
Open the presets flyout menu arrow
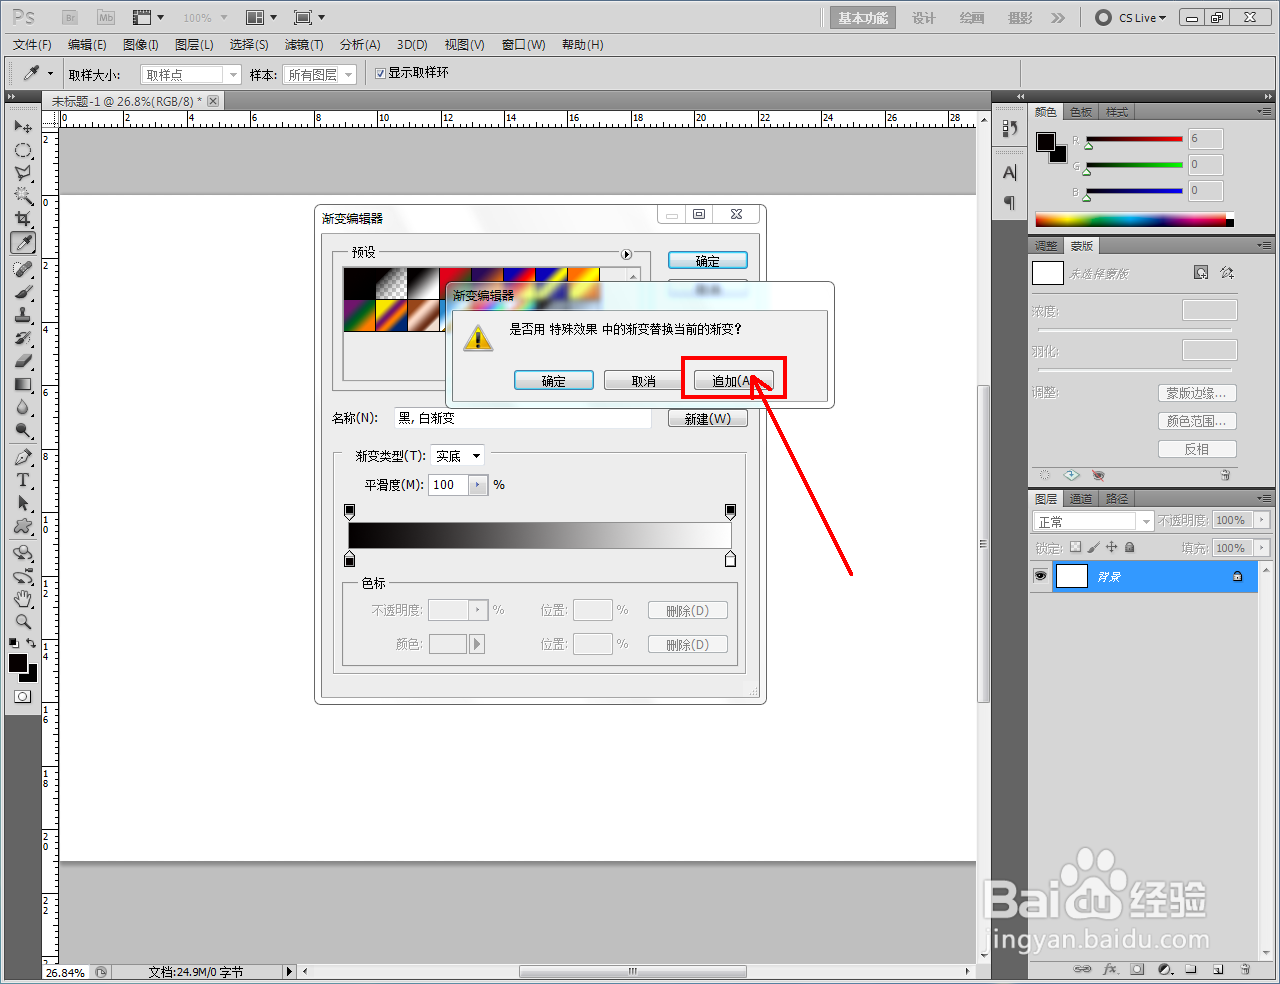pyautogui.click(x=627, y=254)
